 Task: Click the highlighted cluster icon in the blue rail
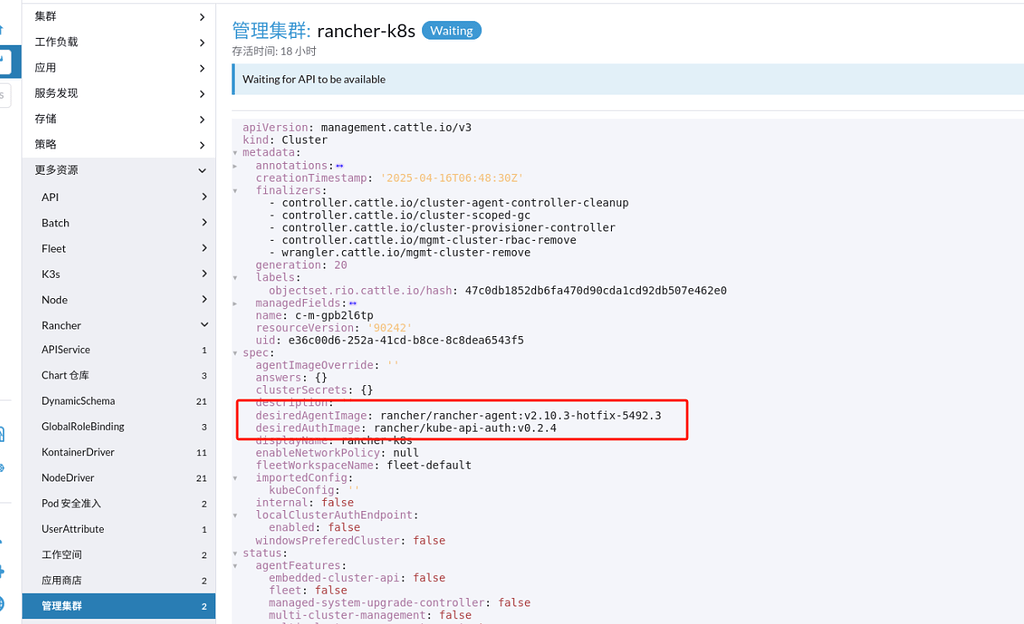(8, 60)
